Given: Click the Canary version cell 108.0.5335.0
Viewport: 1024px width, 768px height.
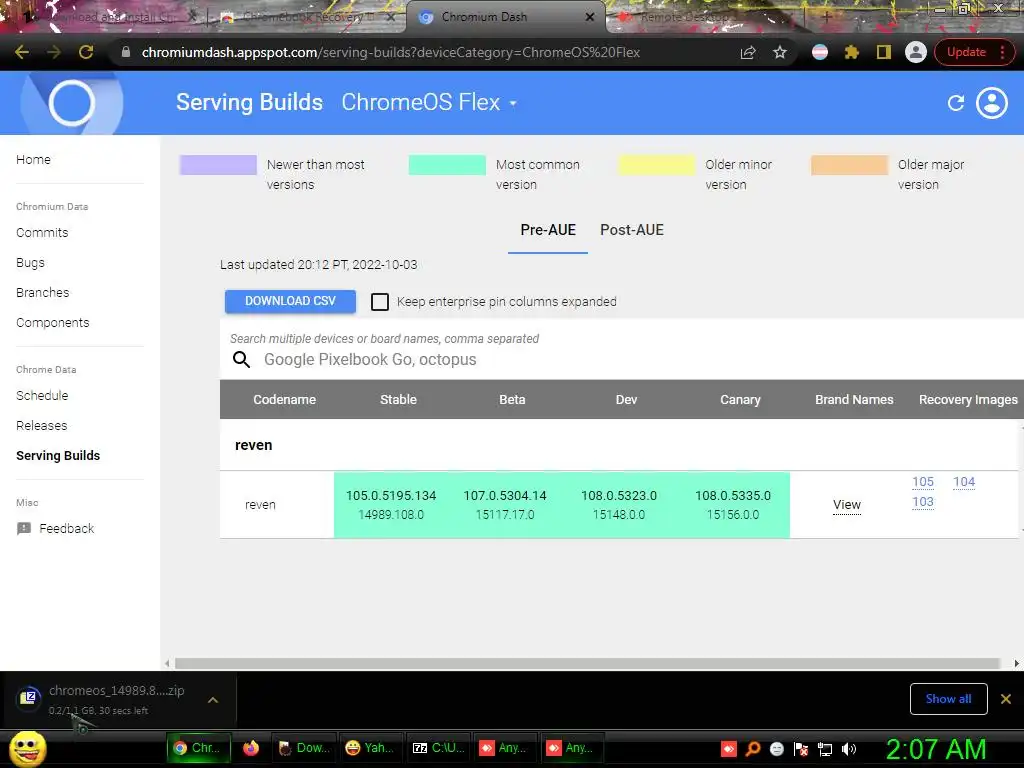Looking at the screenshot, I should 733,505.
